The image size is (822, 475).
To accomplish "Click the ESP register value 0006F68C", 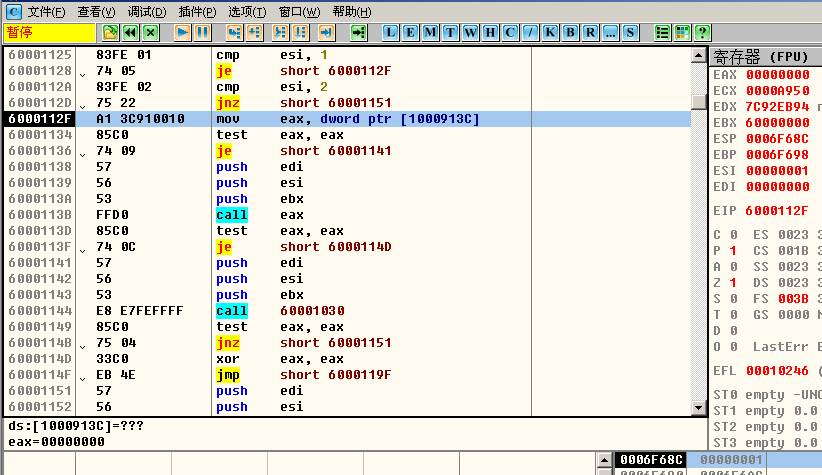I will pyautogui.click(x=778, y=139).
